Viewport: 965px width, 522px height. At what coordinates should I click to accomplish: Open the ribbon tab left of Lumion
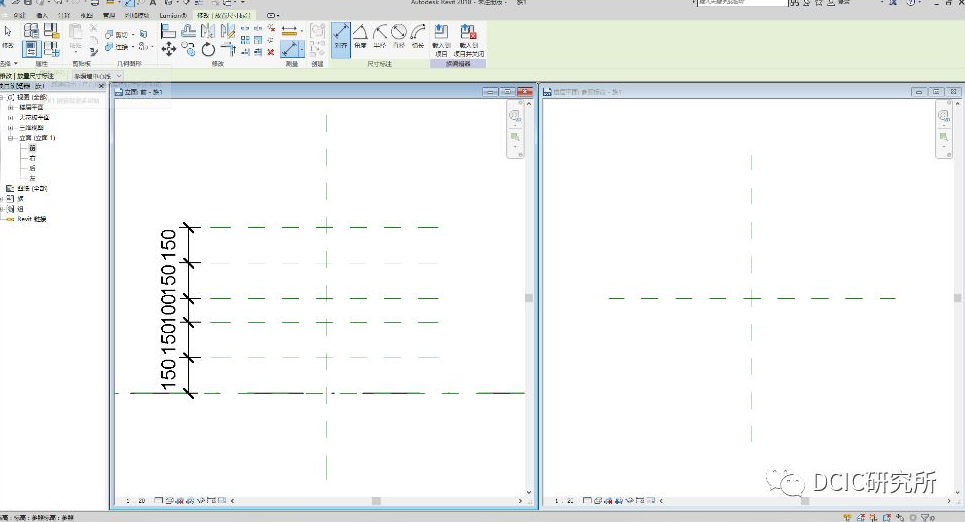(136, 15)
